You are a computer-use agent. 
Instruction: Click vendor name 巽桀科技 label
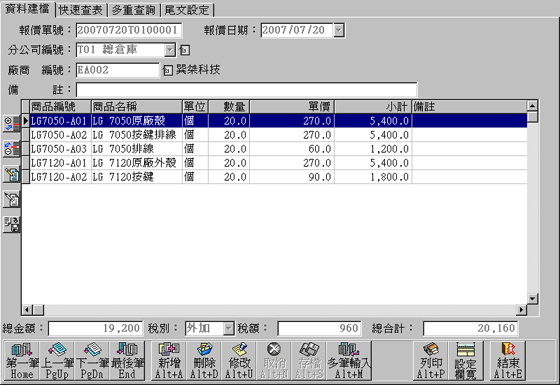[x=198, y=69]
